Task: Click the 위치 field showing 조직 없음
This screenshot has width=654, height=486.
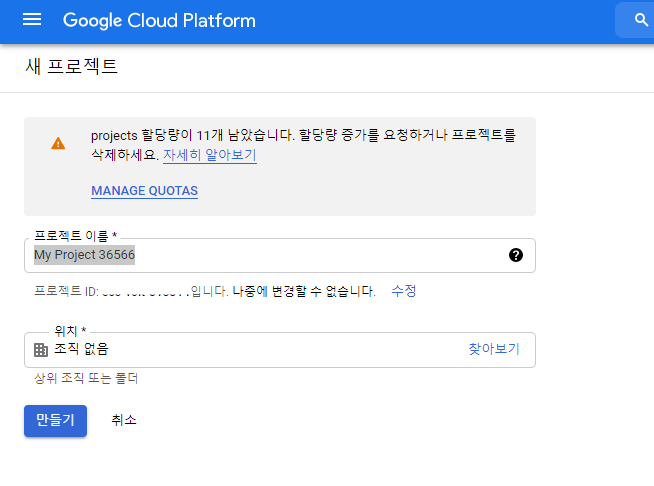Action: [279, 350]
